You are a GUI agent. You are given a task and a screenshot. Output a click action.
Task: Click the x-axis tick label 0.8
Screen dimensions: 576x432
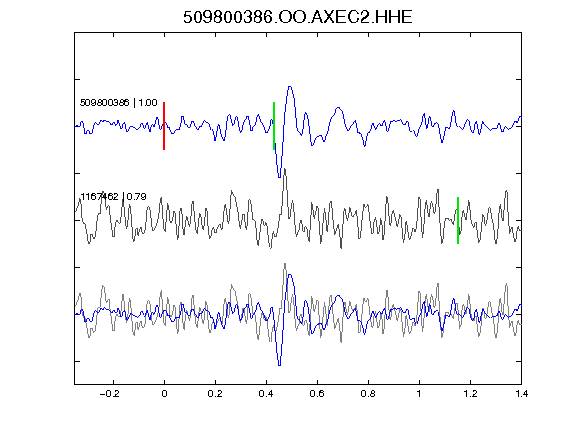(x=368, y=394)
